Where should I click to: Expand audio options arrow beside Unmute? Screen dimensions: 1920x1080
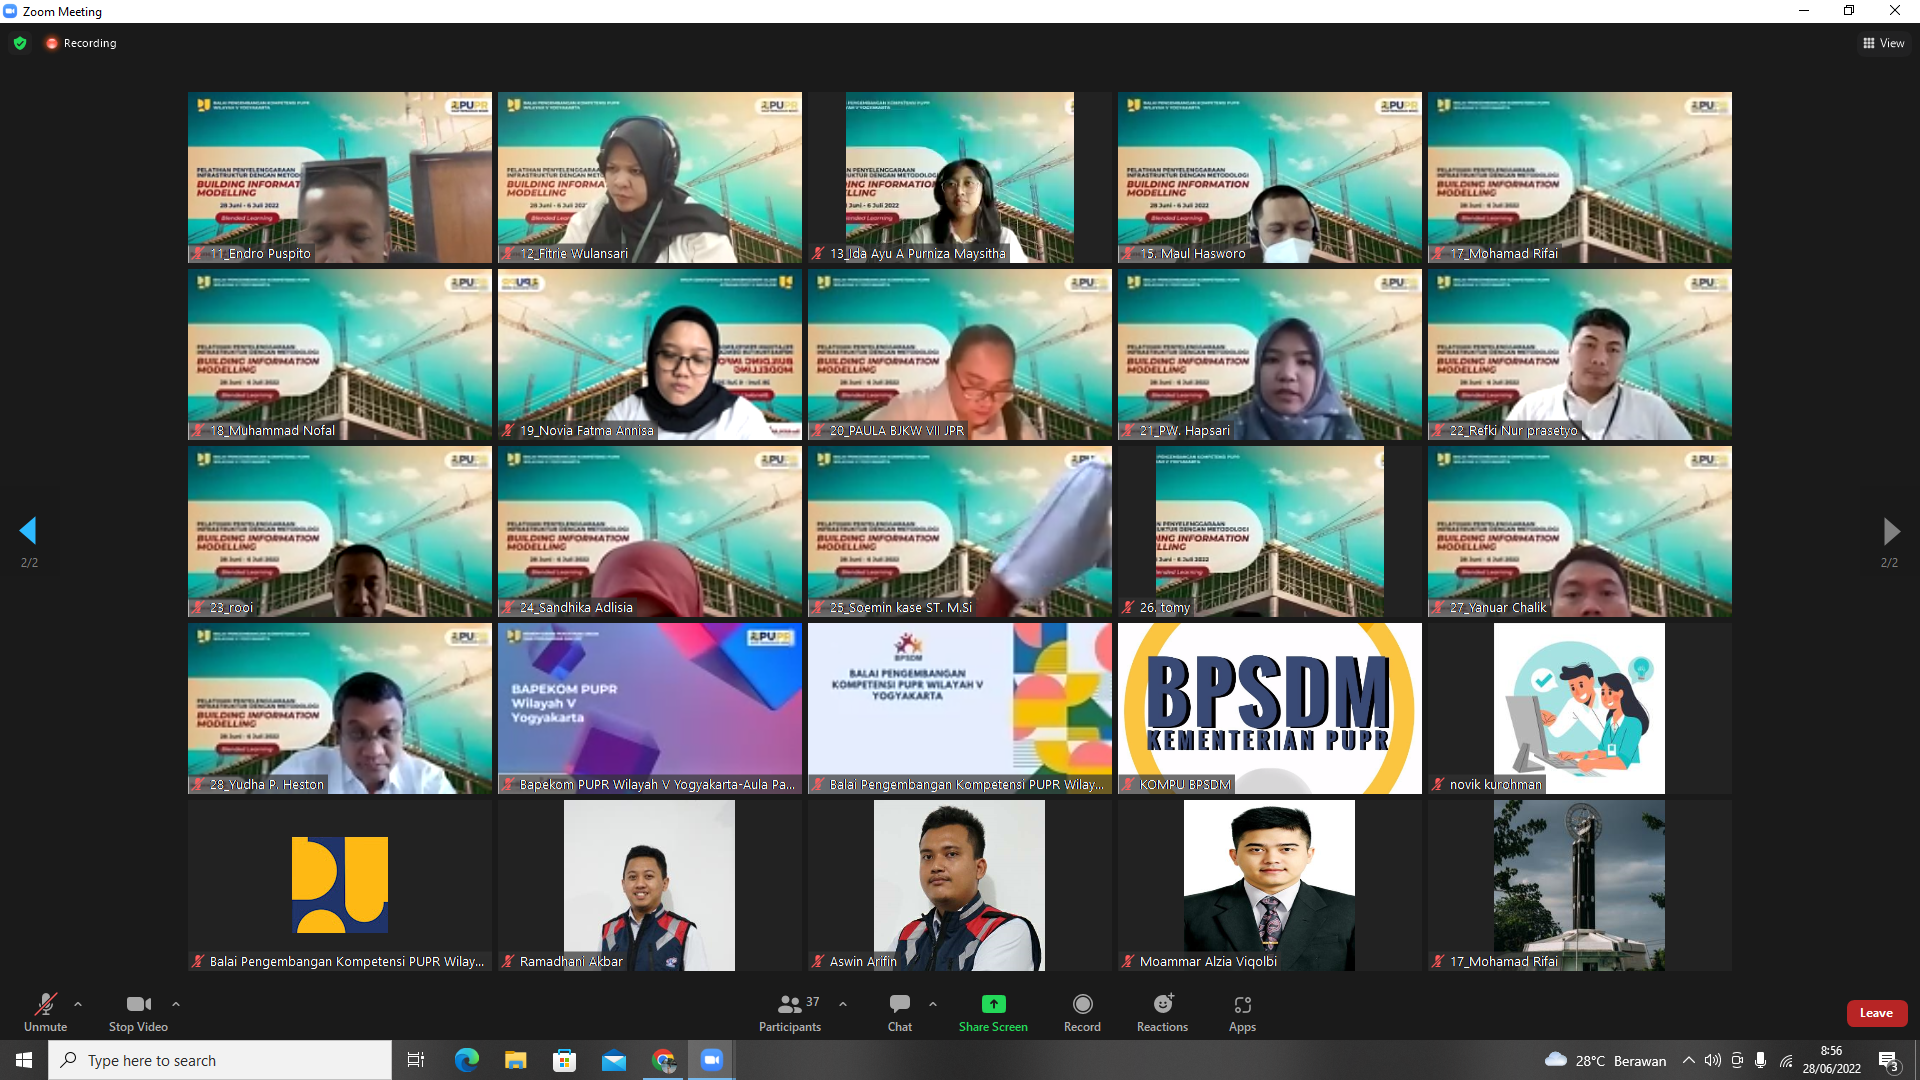[78, 1004]
